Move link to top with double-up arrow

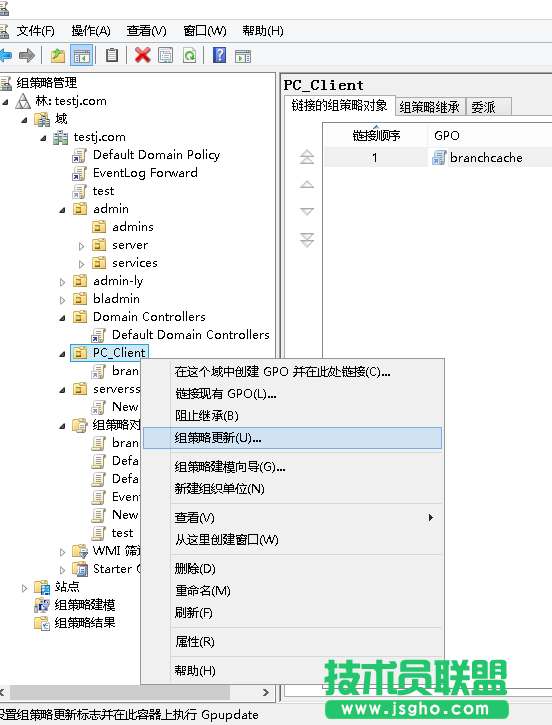pos(307,157)
